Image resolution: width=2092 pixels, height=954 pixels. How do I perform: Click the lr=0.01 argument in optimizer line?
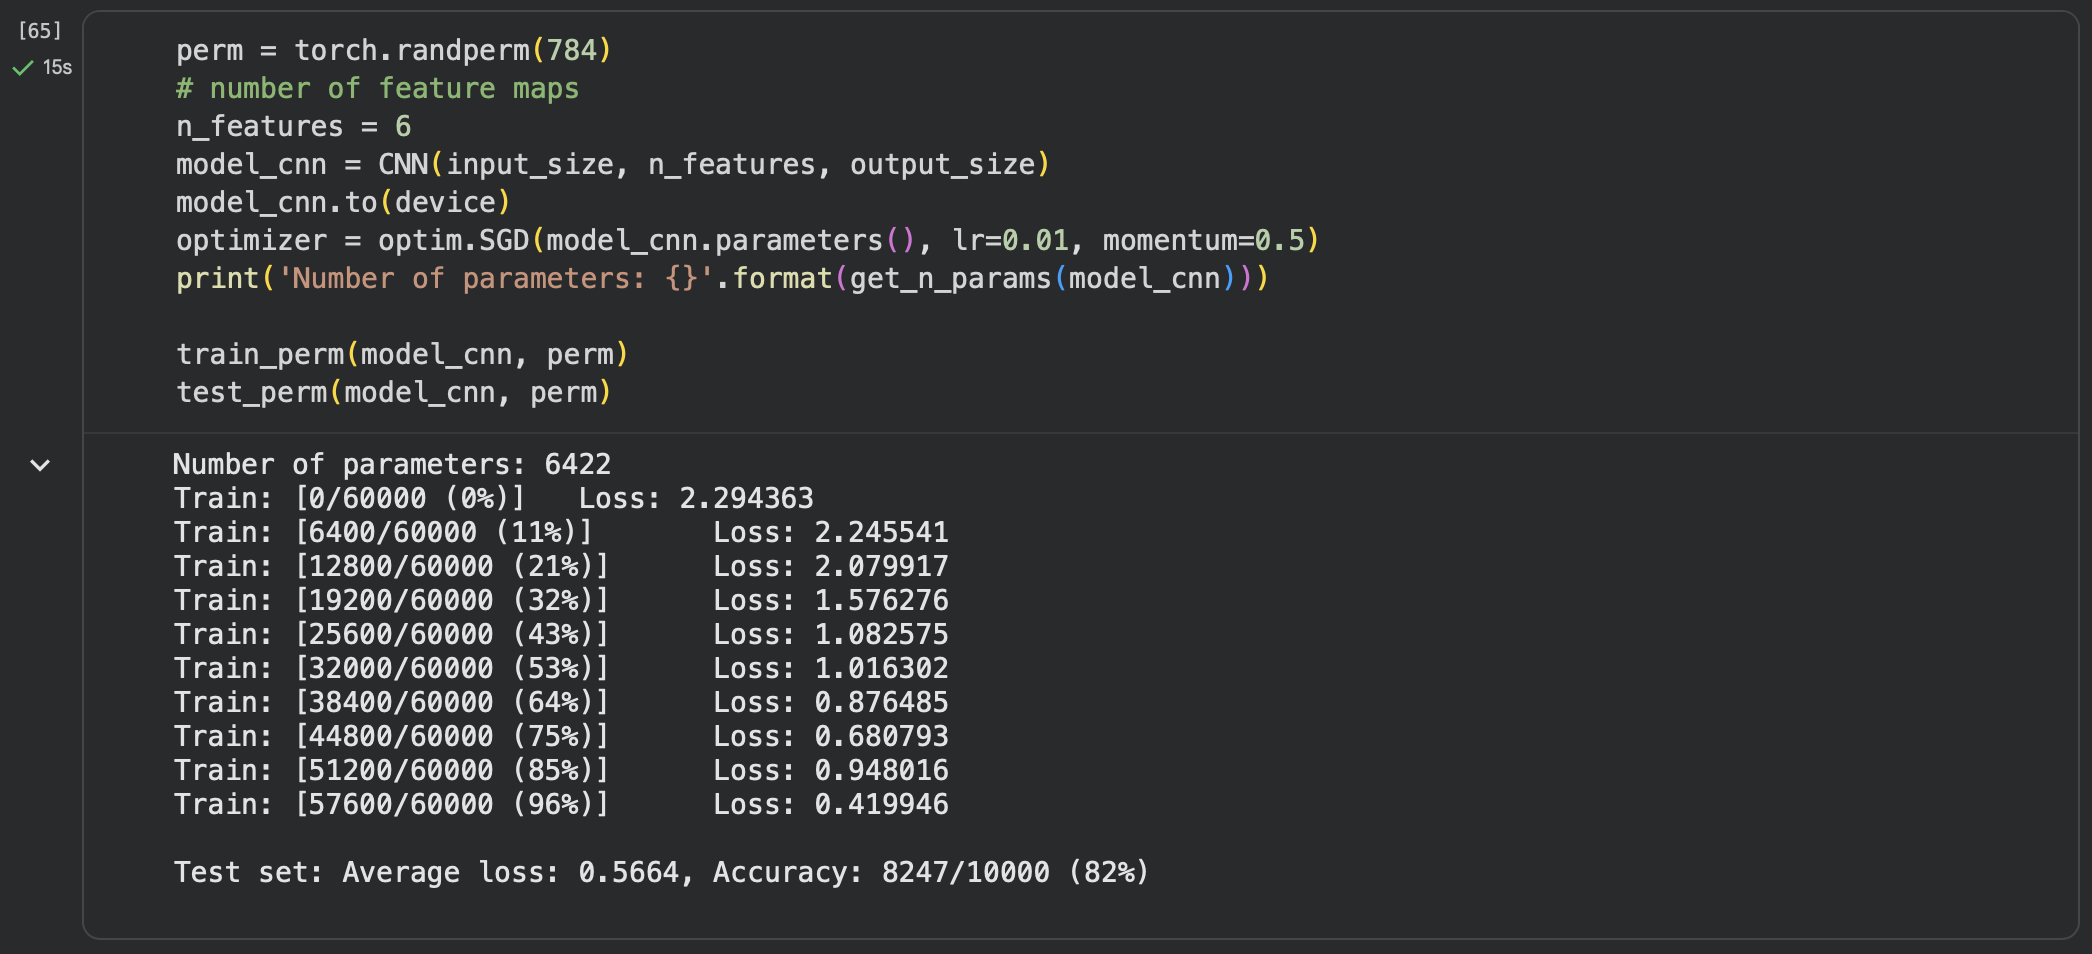tap(1010, 240)
